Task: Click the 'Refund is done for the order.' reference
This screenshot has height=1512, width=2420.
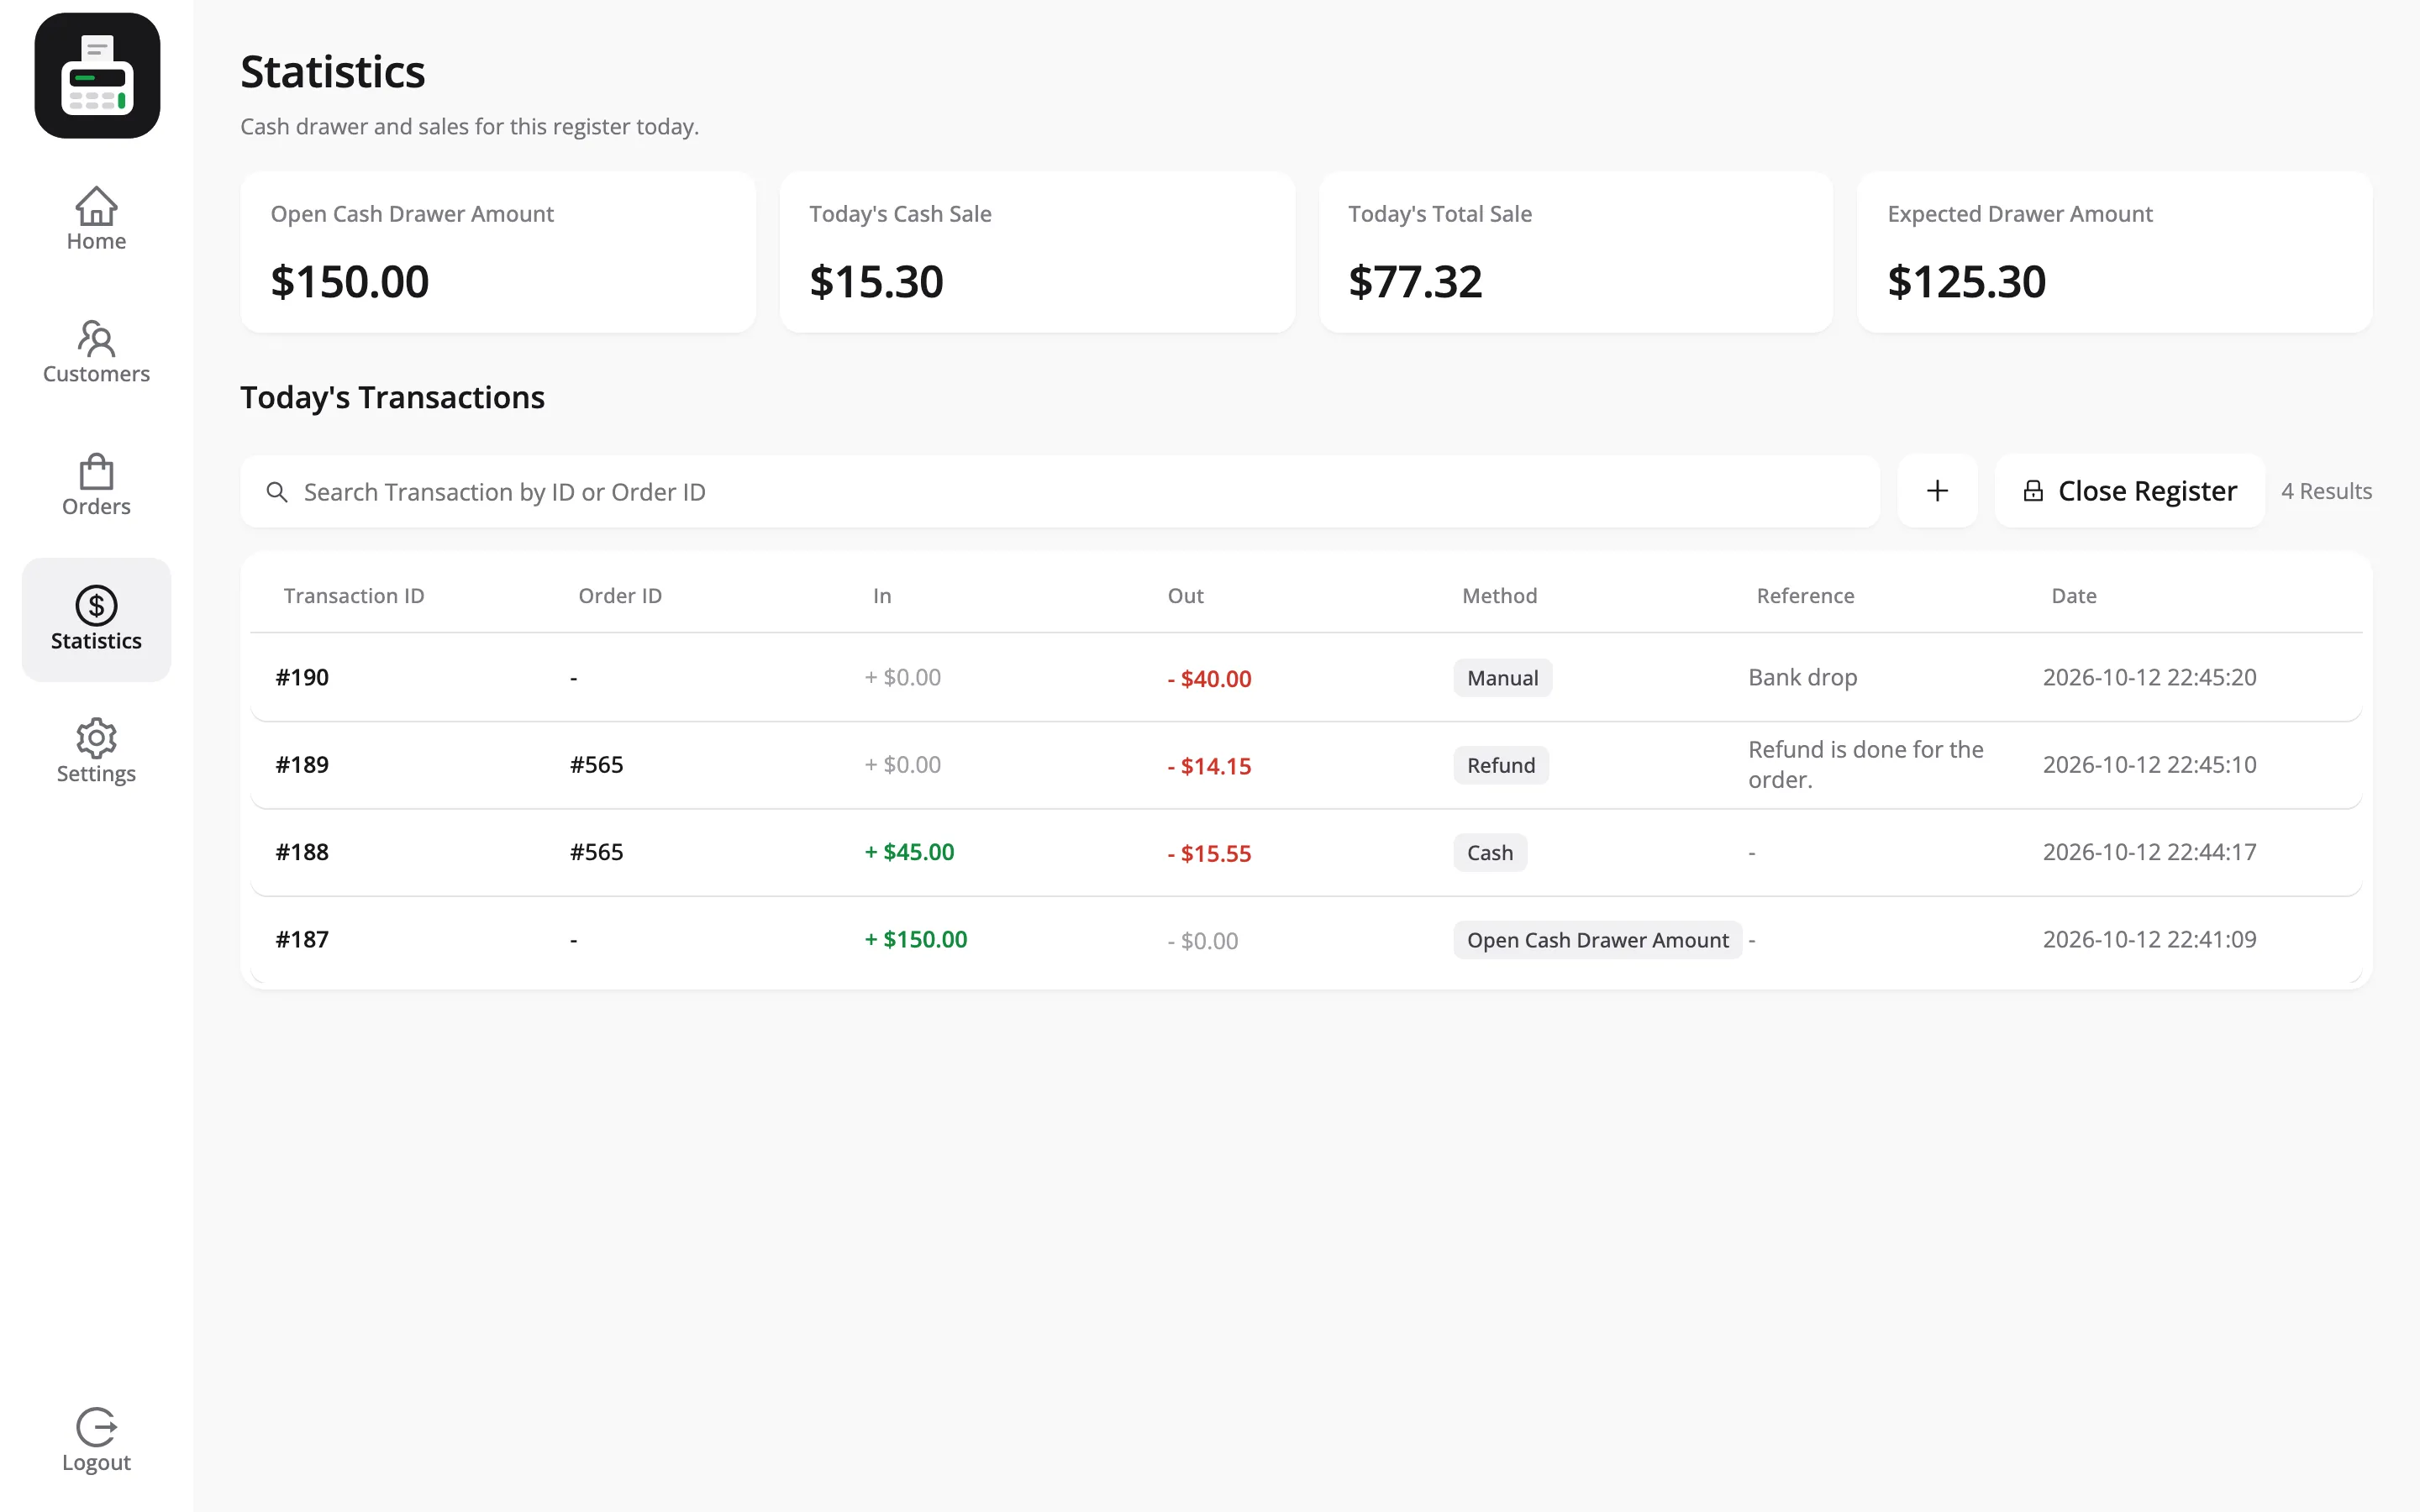Action: [x=1865, y=765]
